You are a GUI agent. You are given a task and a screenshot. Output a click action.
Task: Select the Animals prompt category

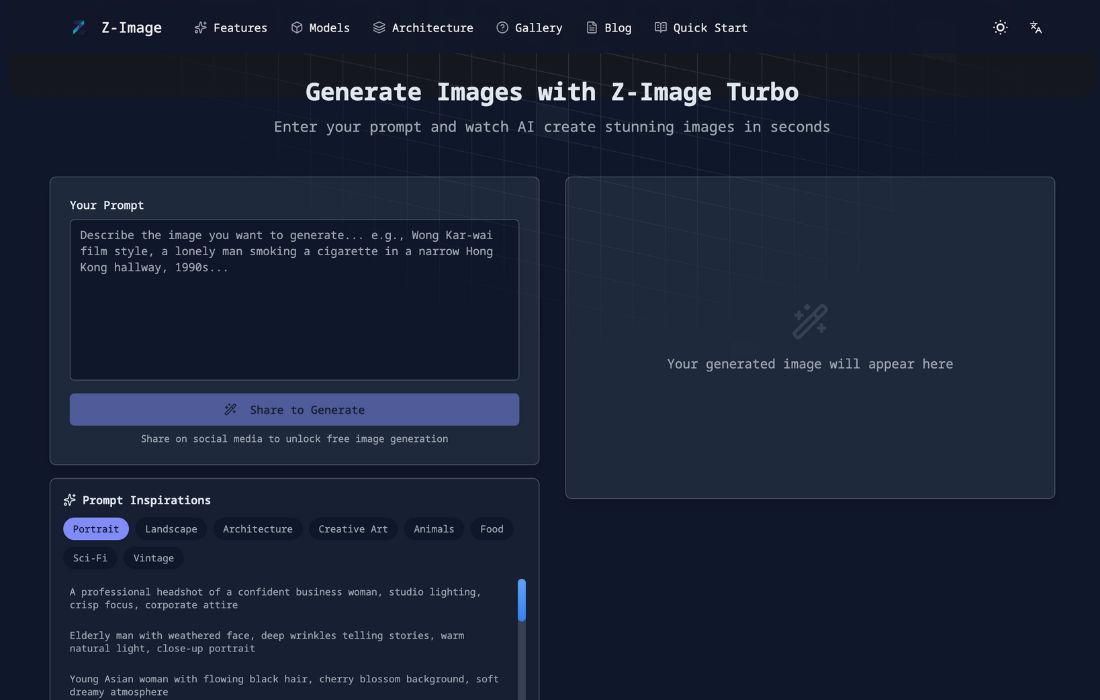tap(434, 529)
